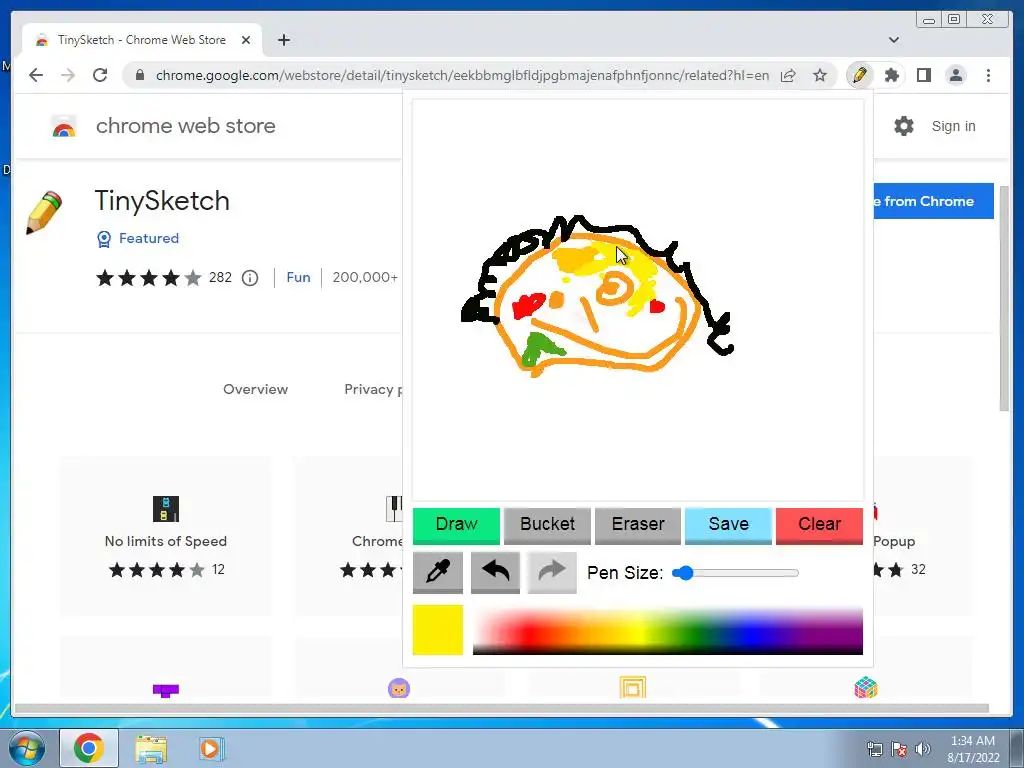Click the 200,000+ users text

[365, 278]
